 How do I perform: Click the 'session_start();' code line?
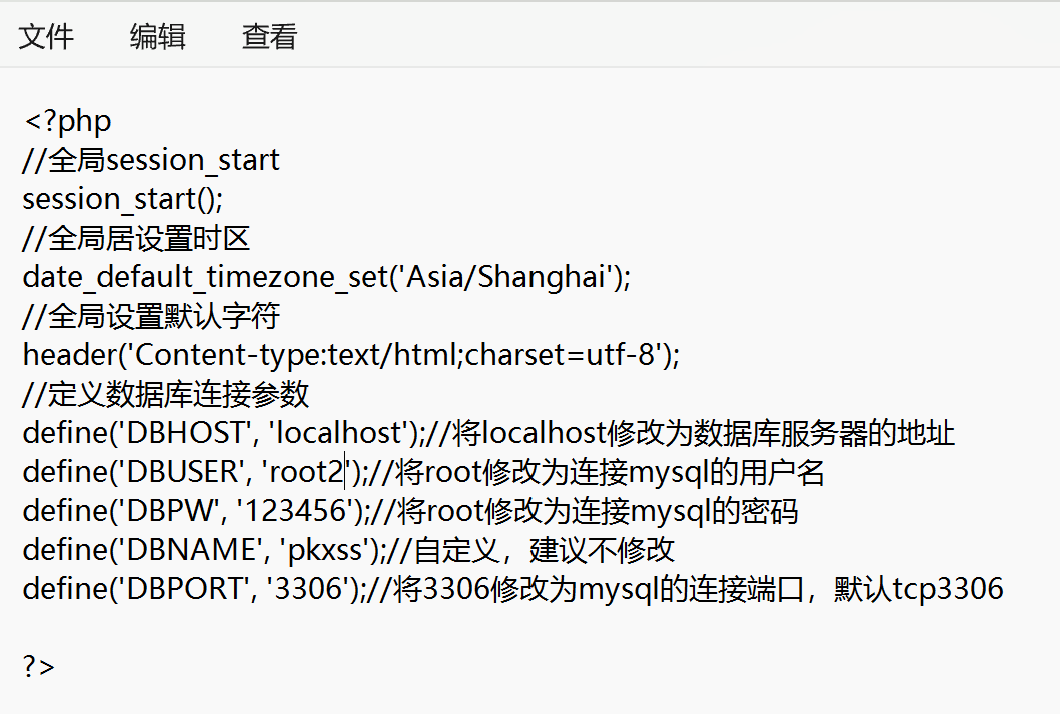123,199
